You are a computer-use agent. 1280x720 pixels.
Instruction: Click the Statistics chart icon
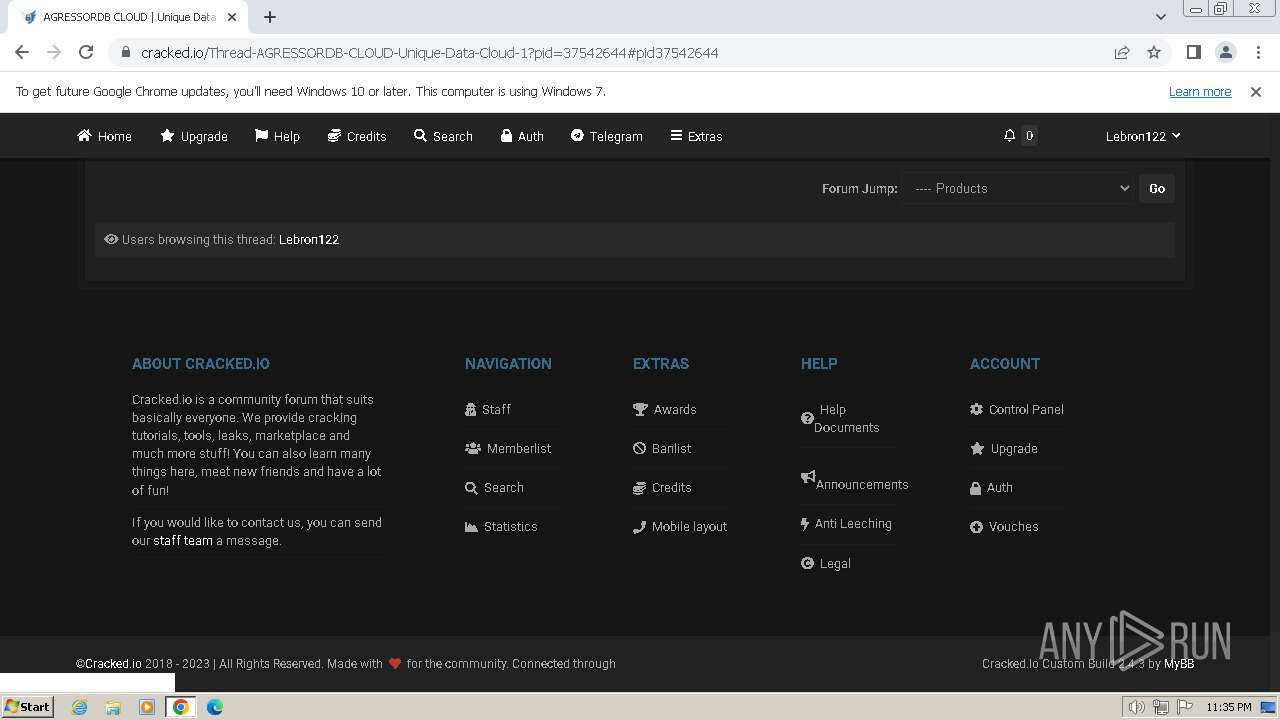tap(471, 526)
